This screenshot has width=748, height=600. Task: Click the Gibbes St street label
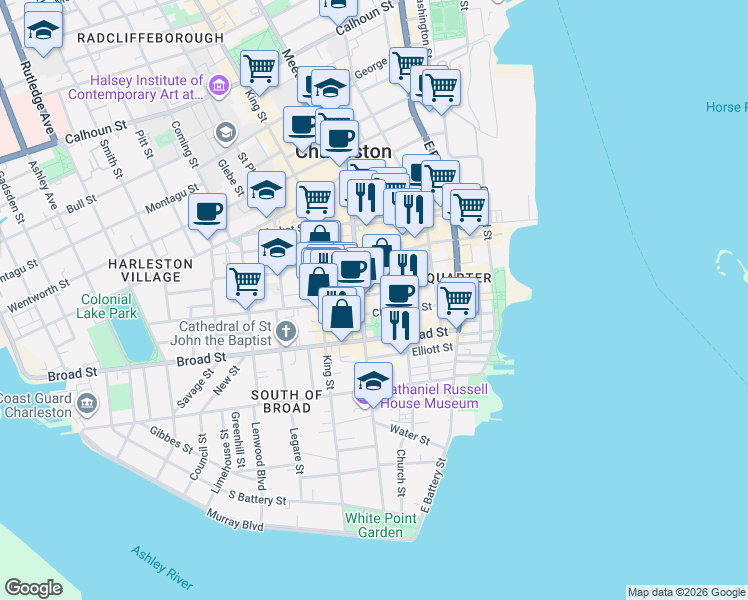171,440
